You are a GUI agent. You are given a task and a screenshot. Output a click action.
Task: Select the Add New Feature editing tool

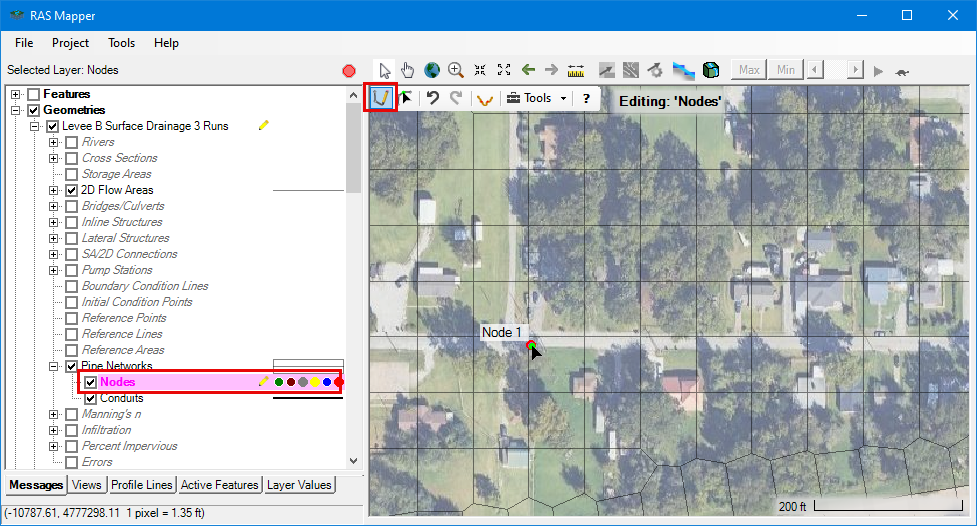click(x=381, y=97)
